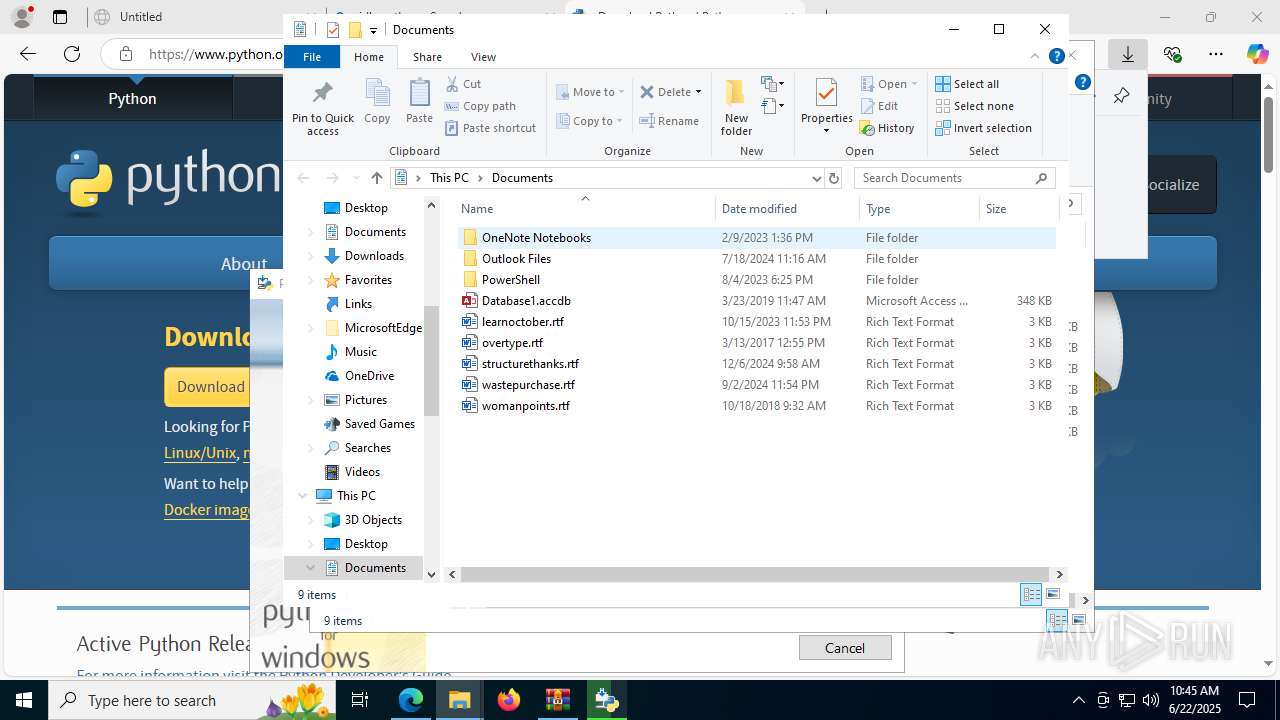Click the Explorer Help question icon

(1056, 57)
